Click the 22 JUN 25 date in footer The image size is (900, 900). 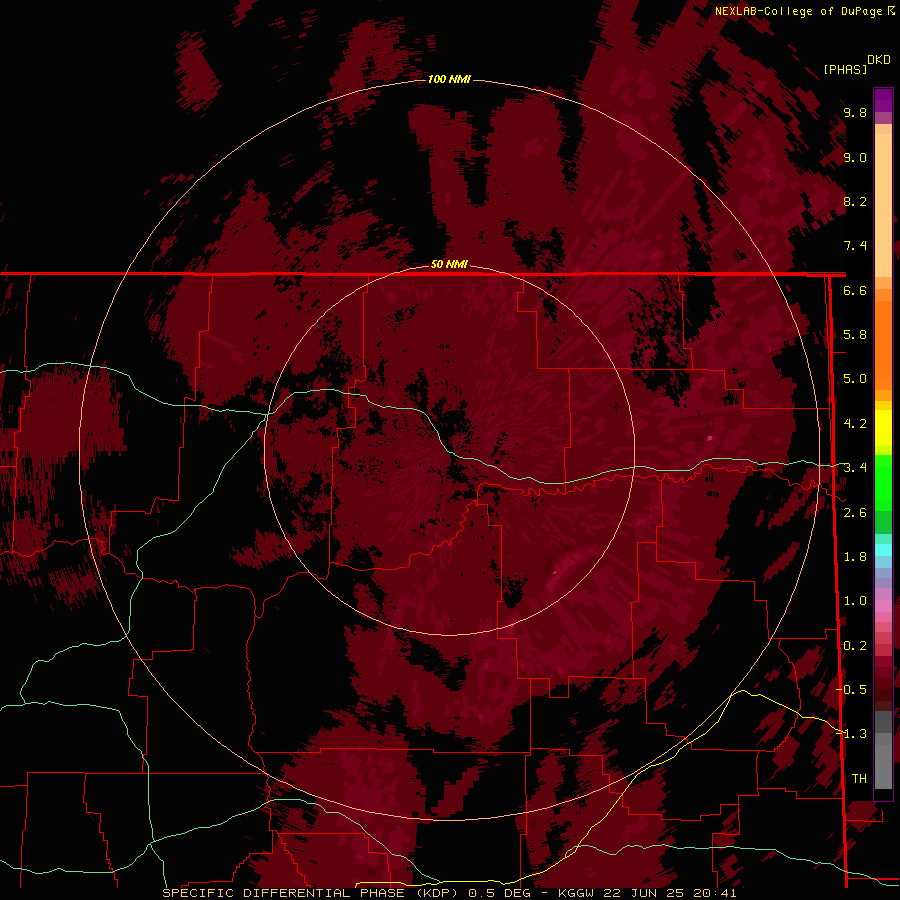(x=646, y=893)
